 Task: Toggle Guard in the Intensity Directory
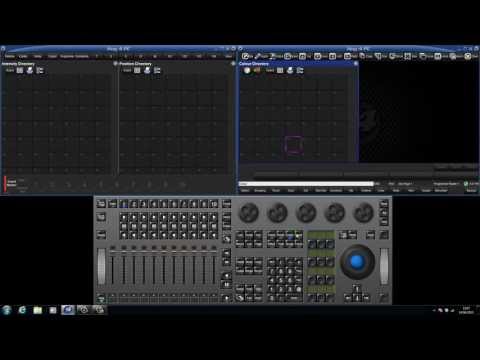tap(10, 70)
